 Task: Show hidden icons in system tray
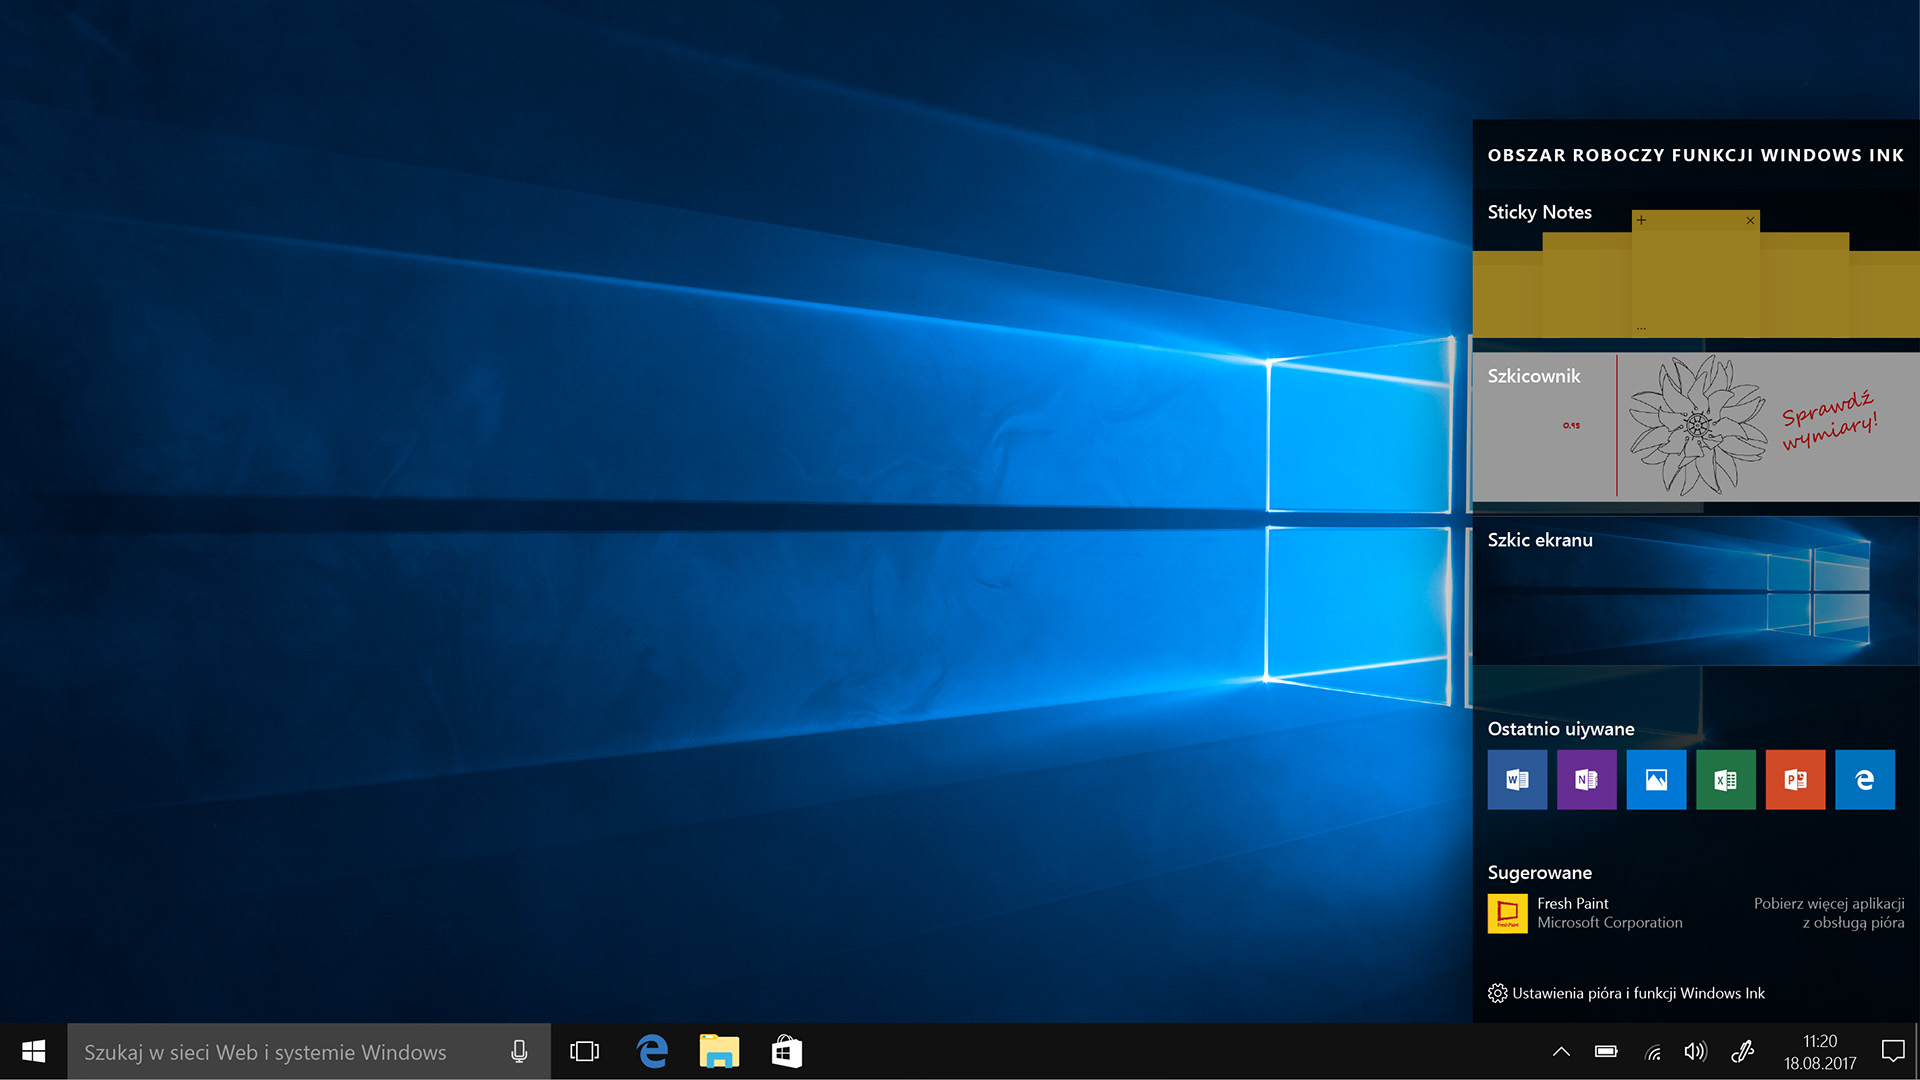[1560, 1051]
